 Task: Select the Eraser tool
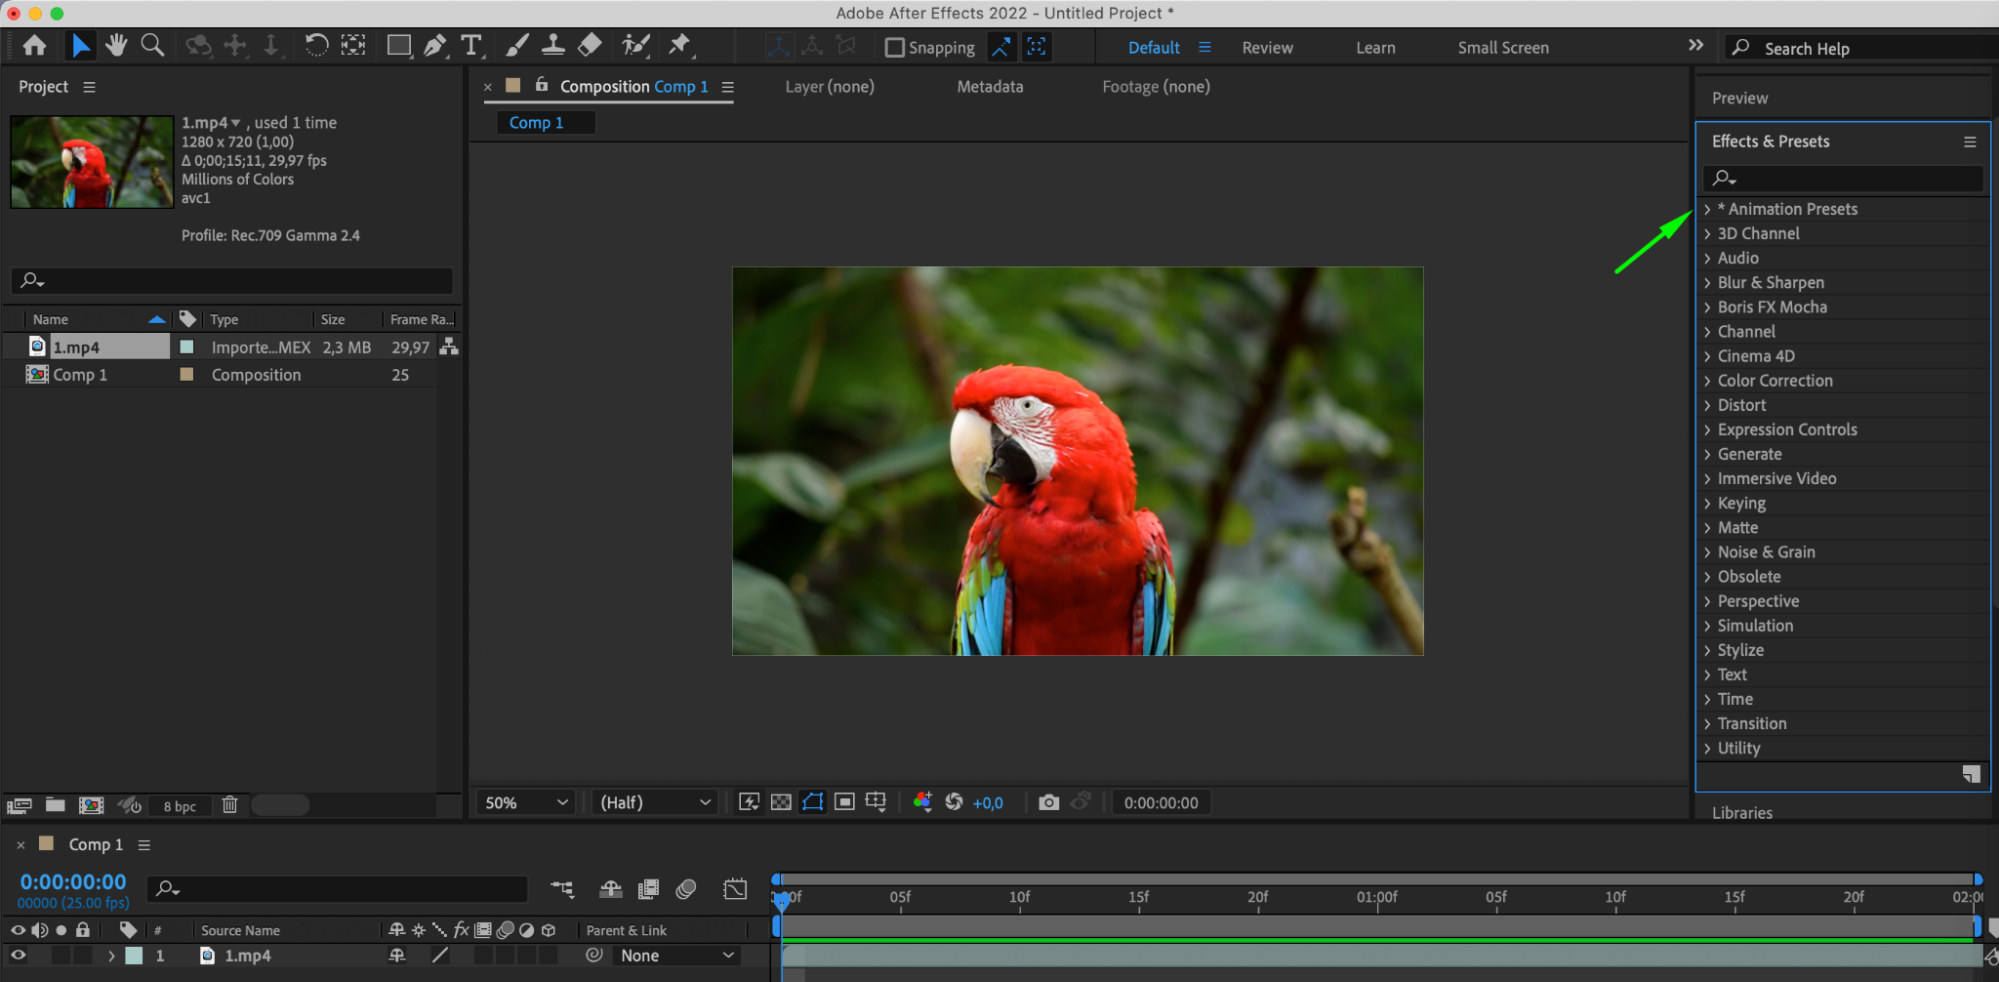(590, 46)
